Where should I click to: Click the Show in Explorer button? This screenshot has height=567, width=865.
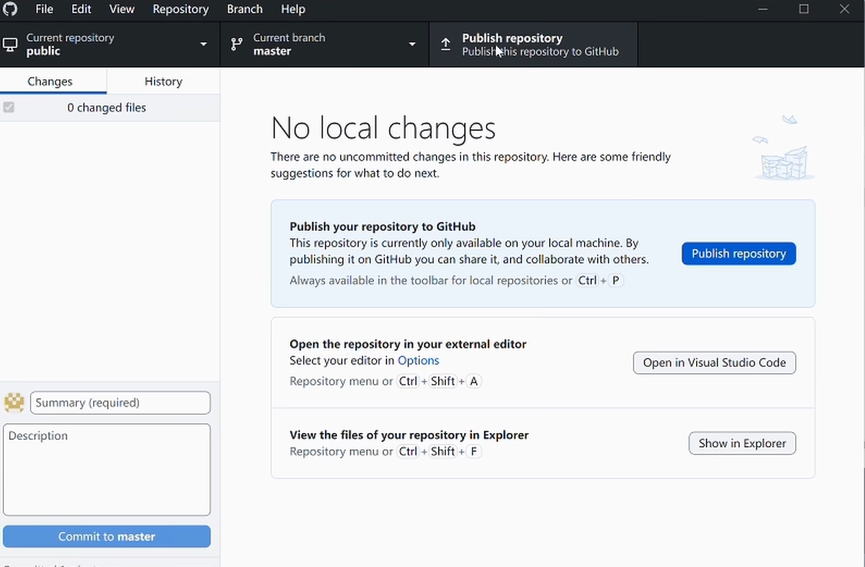click(x=742, y=443)
